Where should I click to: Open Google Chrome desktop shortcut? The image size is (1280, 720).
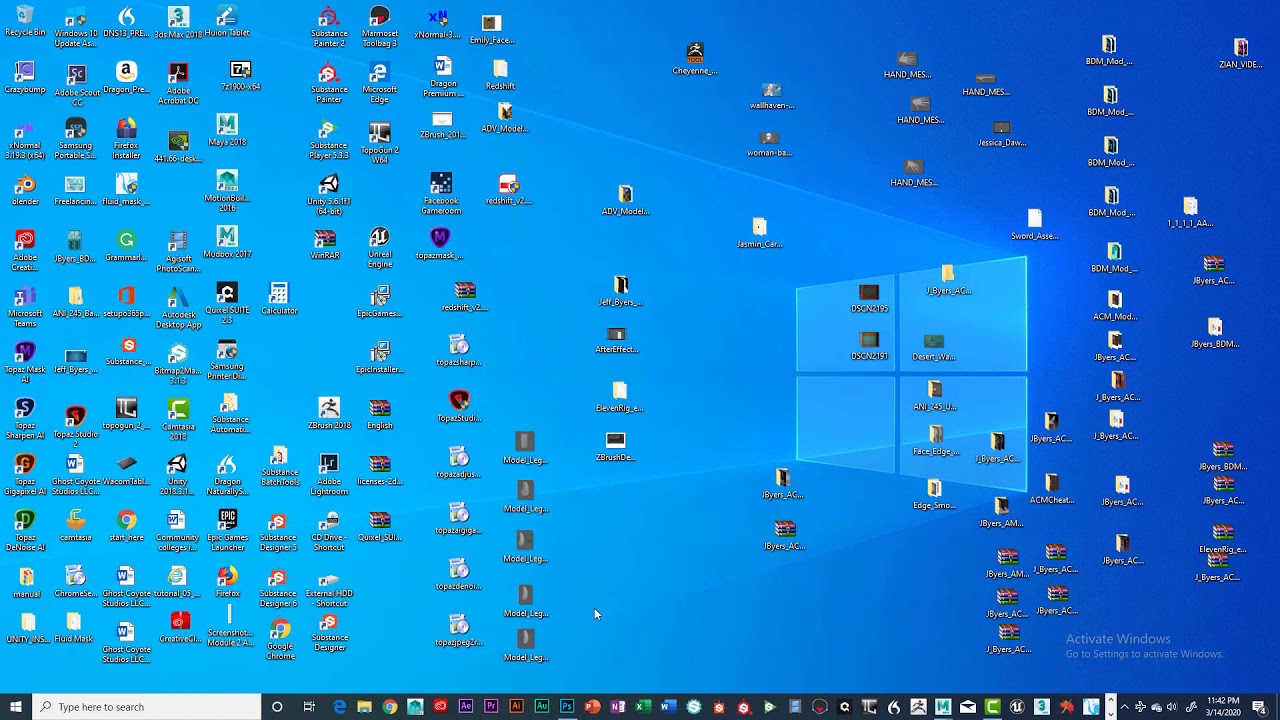(280, 640)
